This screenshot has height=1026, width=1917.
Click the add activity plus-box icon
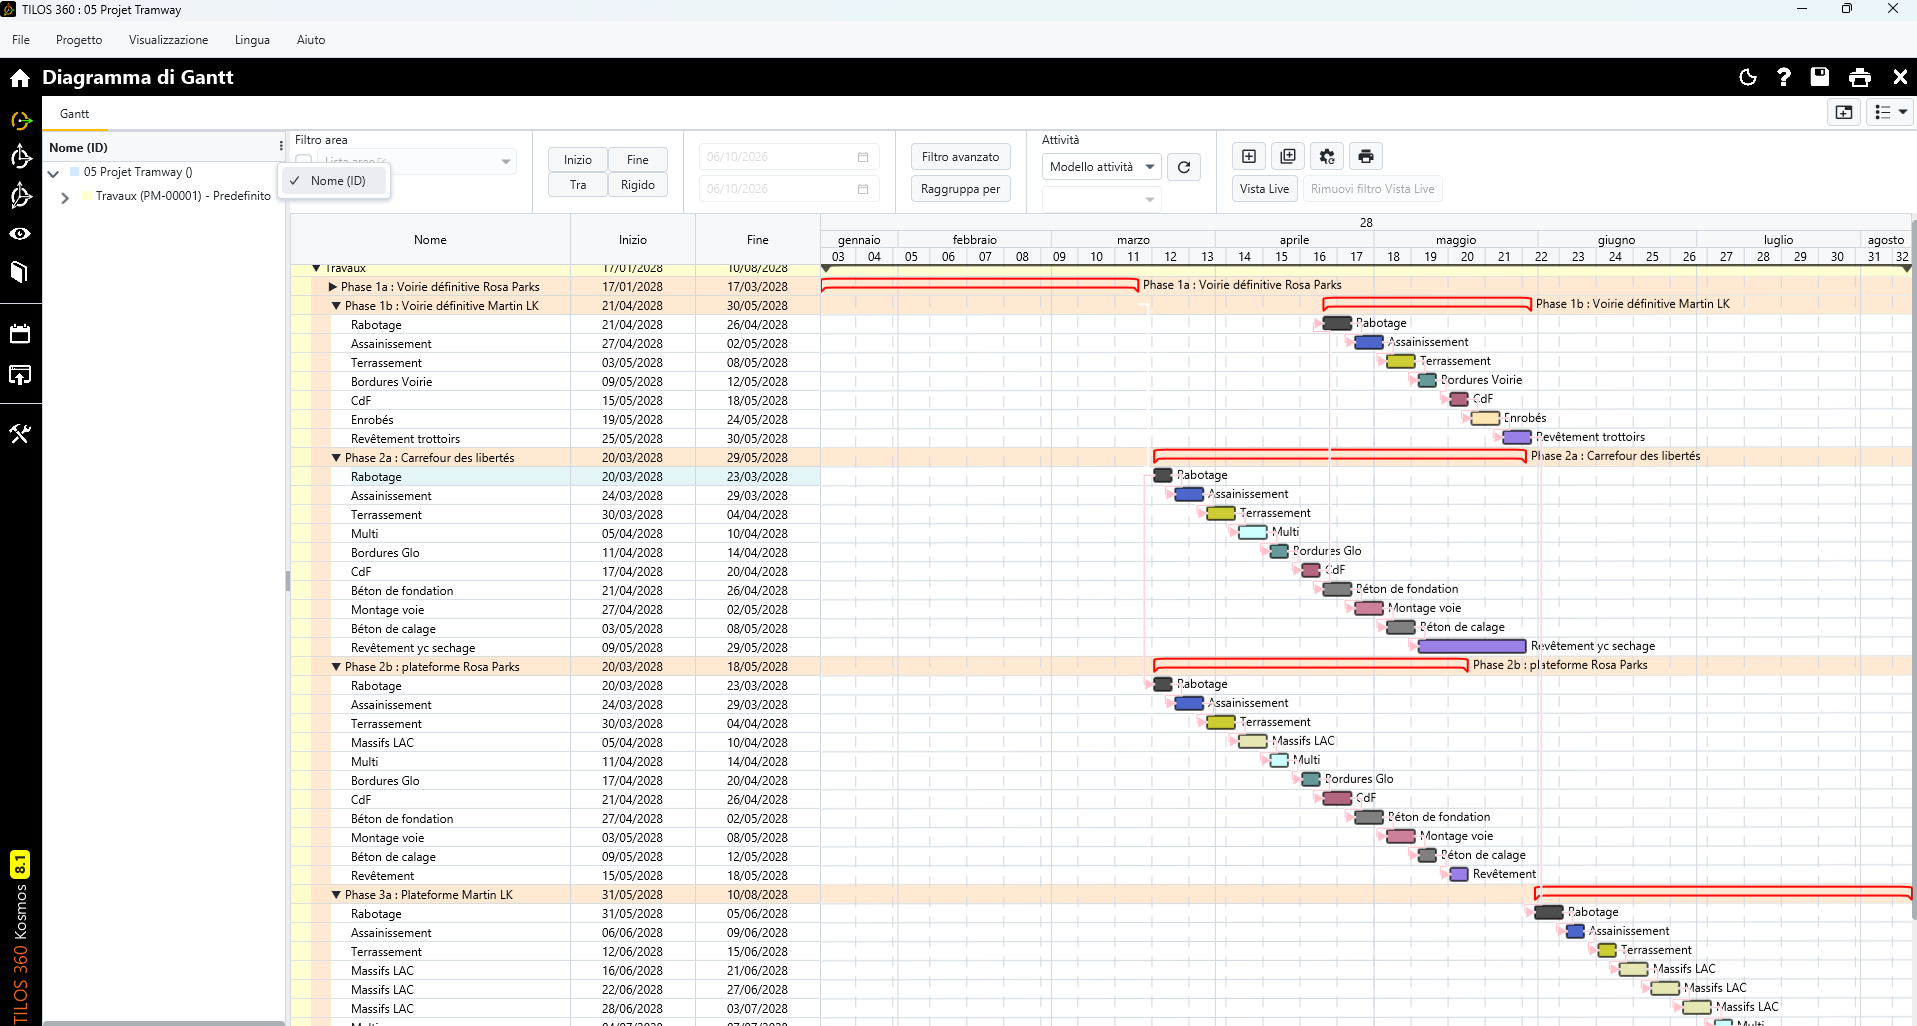pyautogui.click(x=1249, y=156)
